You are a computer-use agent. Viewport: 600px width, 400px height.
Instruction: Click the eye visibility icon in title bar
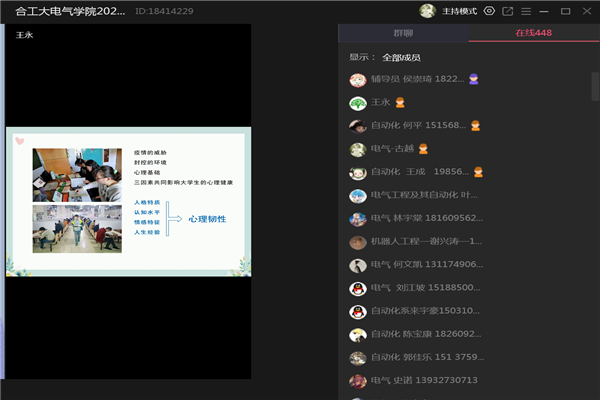click(489, 11)
